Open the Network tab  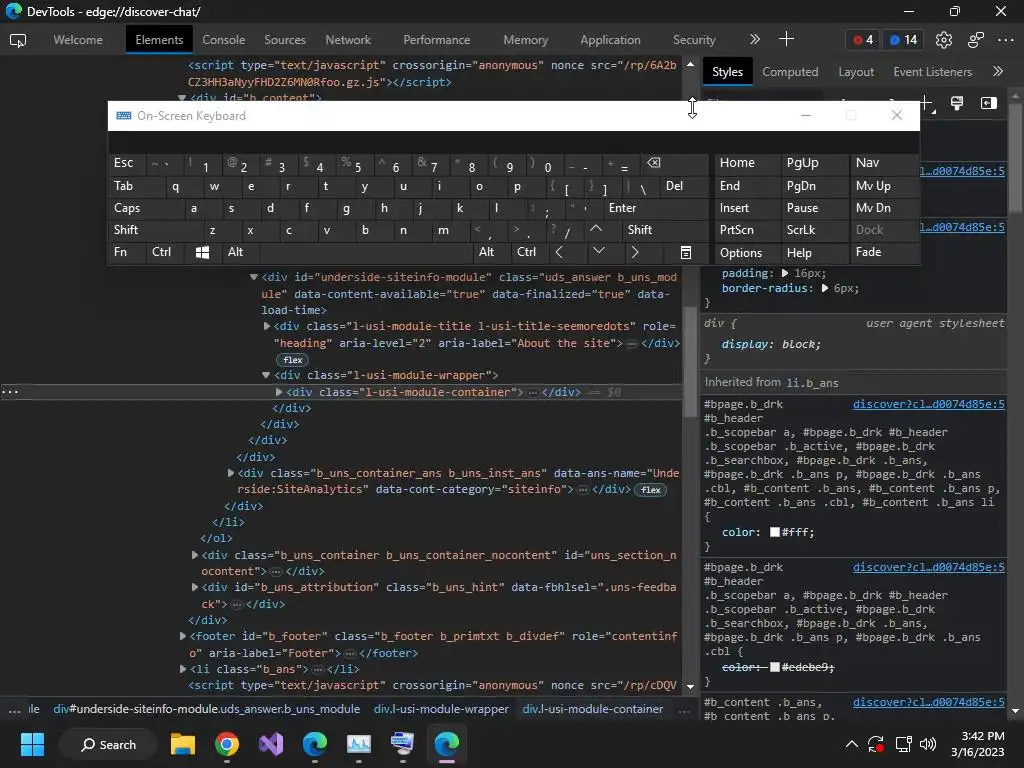(348, 40)
